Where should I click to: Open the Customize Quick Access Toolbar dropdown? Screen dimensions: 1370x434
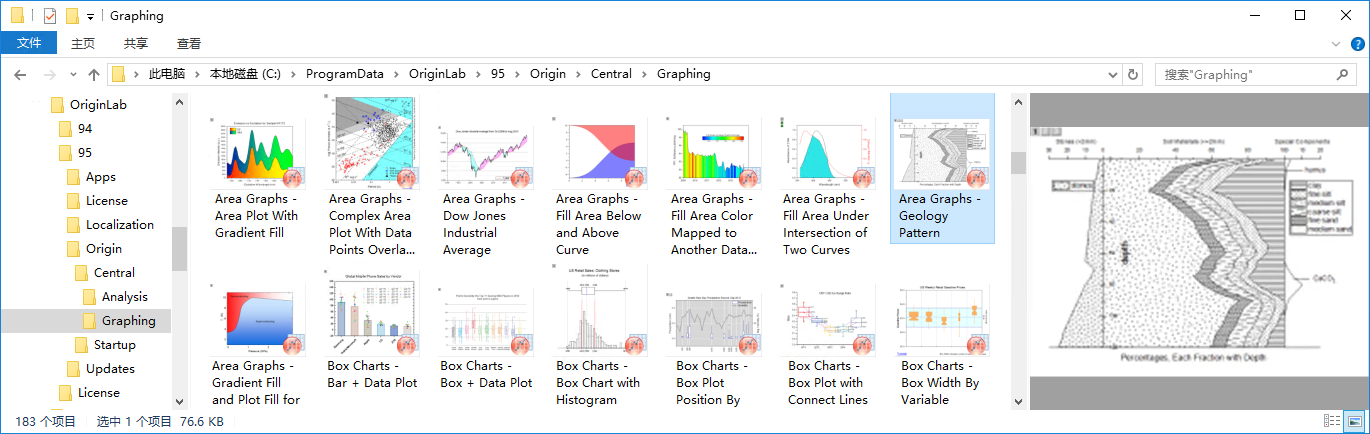pyautogui.click(x=90, y=16)
